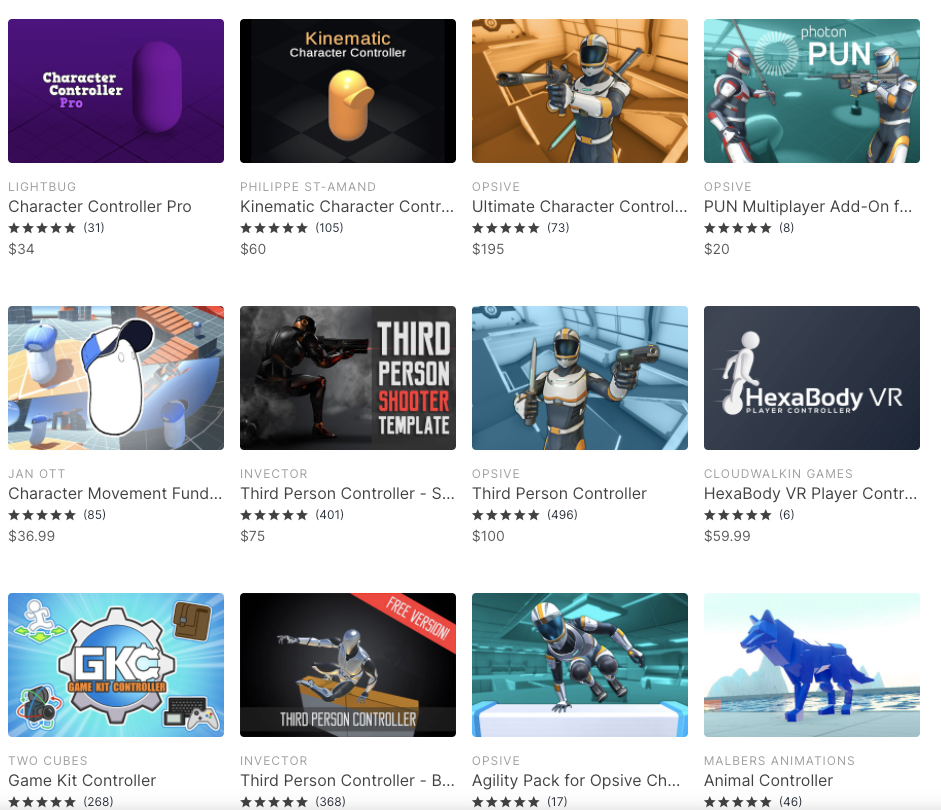
Task: Open the GKC Game Kit Controller thumbnail
Action: pos(116,665)
